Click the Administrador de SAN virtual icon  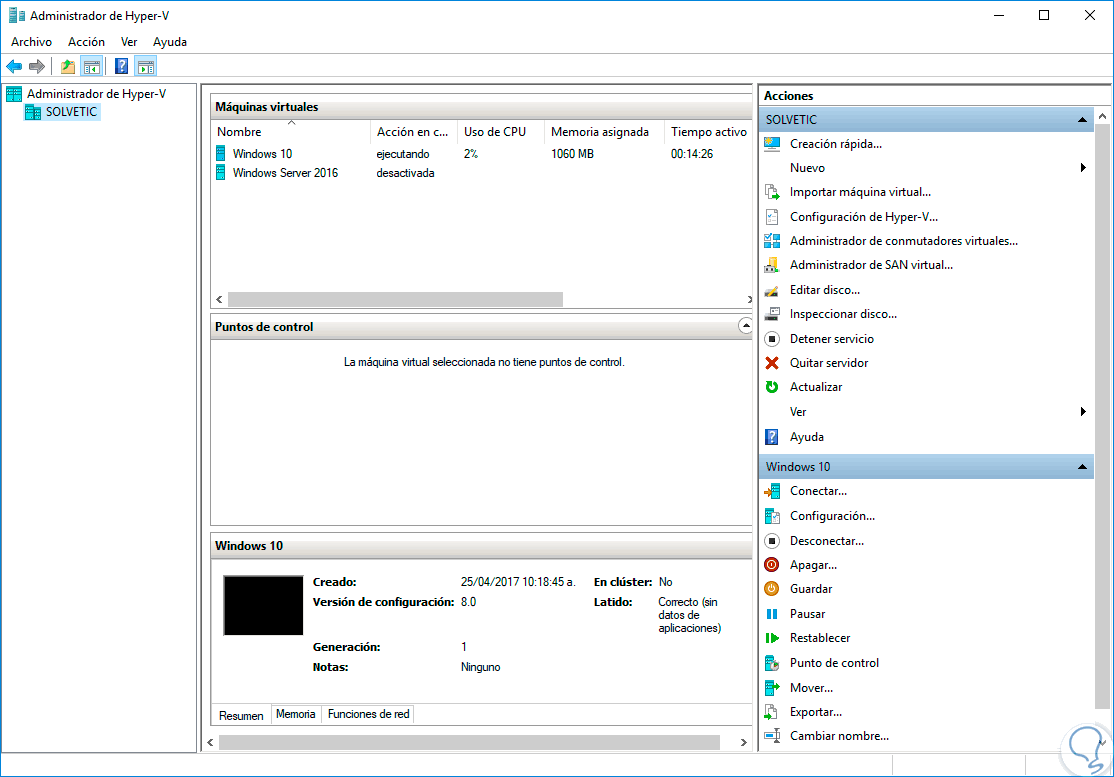(772, 265)
